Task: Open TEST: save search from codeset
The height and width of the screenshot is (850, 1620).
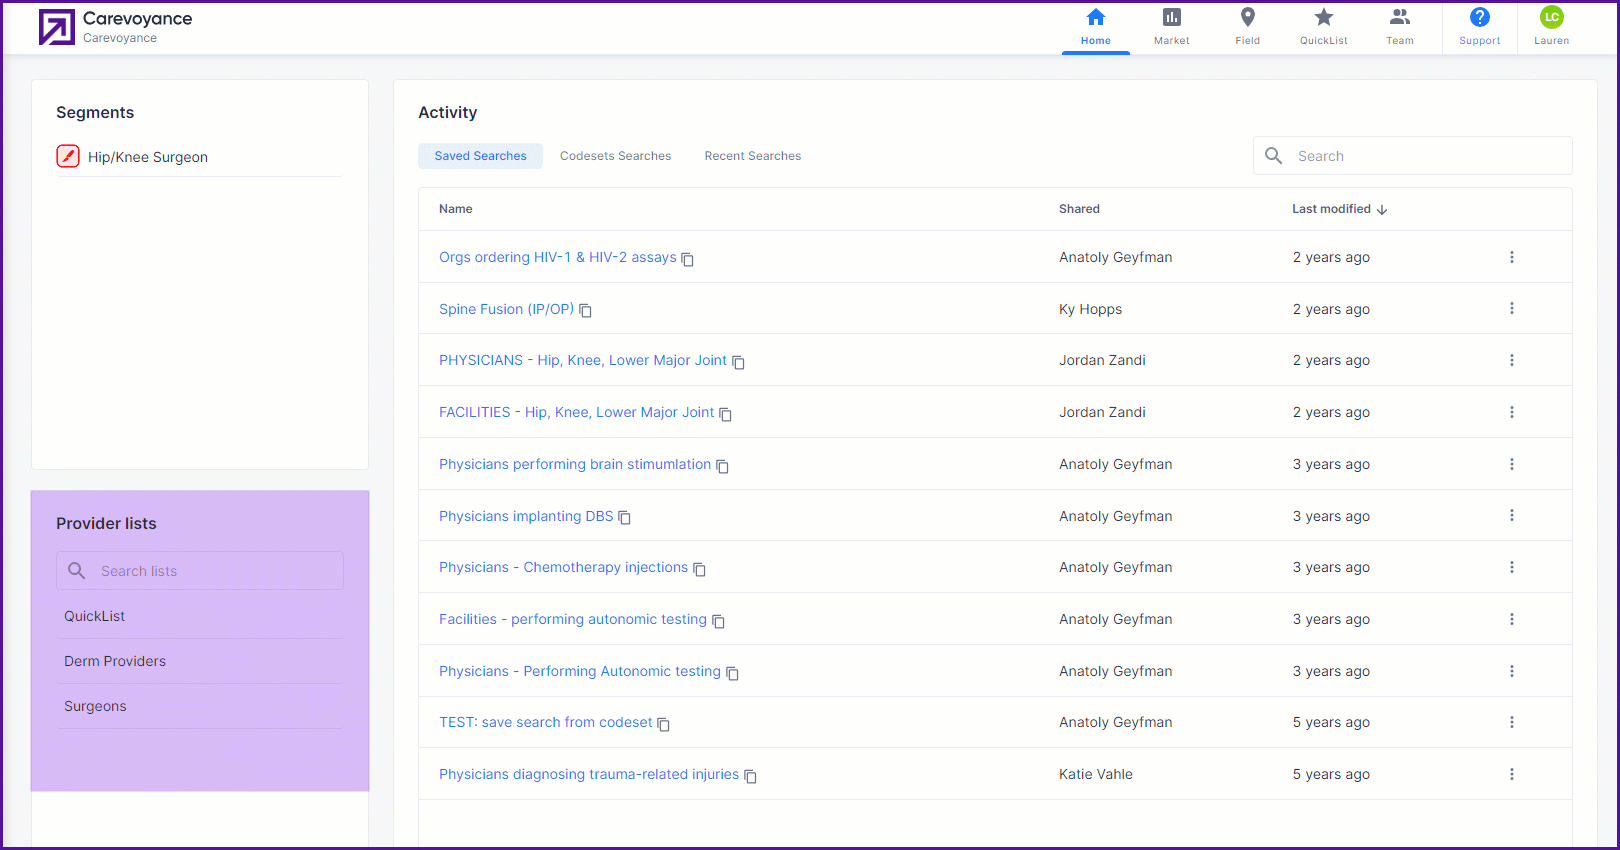Action: [545, 722]
